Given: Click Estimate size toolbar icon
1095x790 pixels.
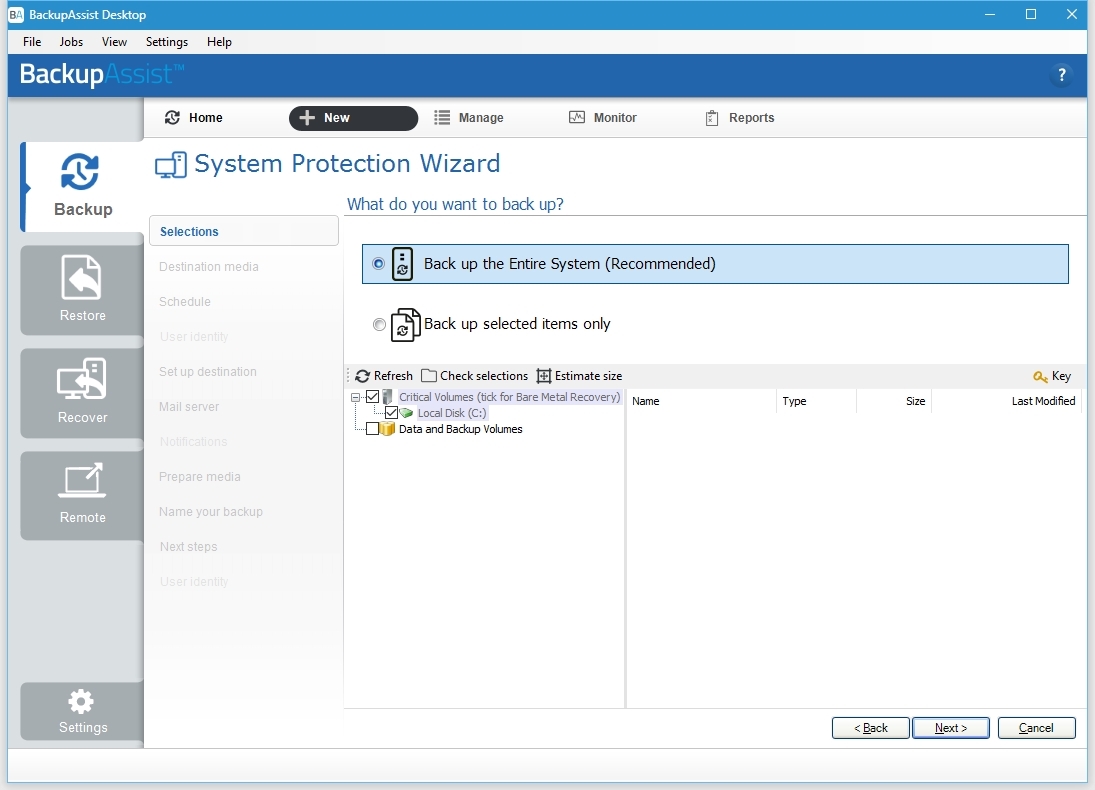Looking at the screenshot, I should click(x=544, y=376).
